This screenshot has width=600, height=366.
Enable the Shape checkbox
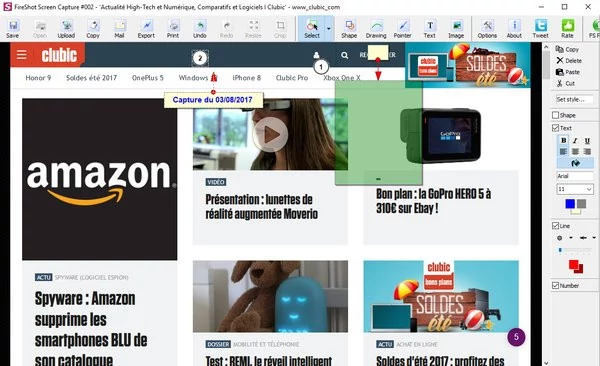click(x=556, y=115)
